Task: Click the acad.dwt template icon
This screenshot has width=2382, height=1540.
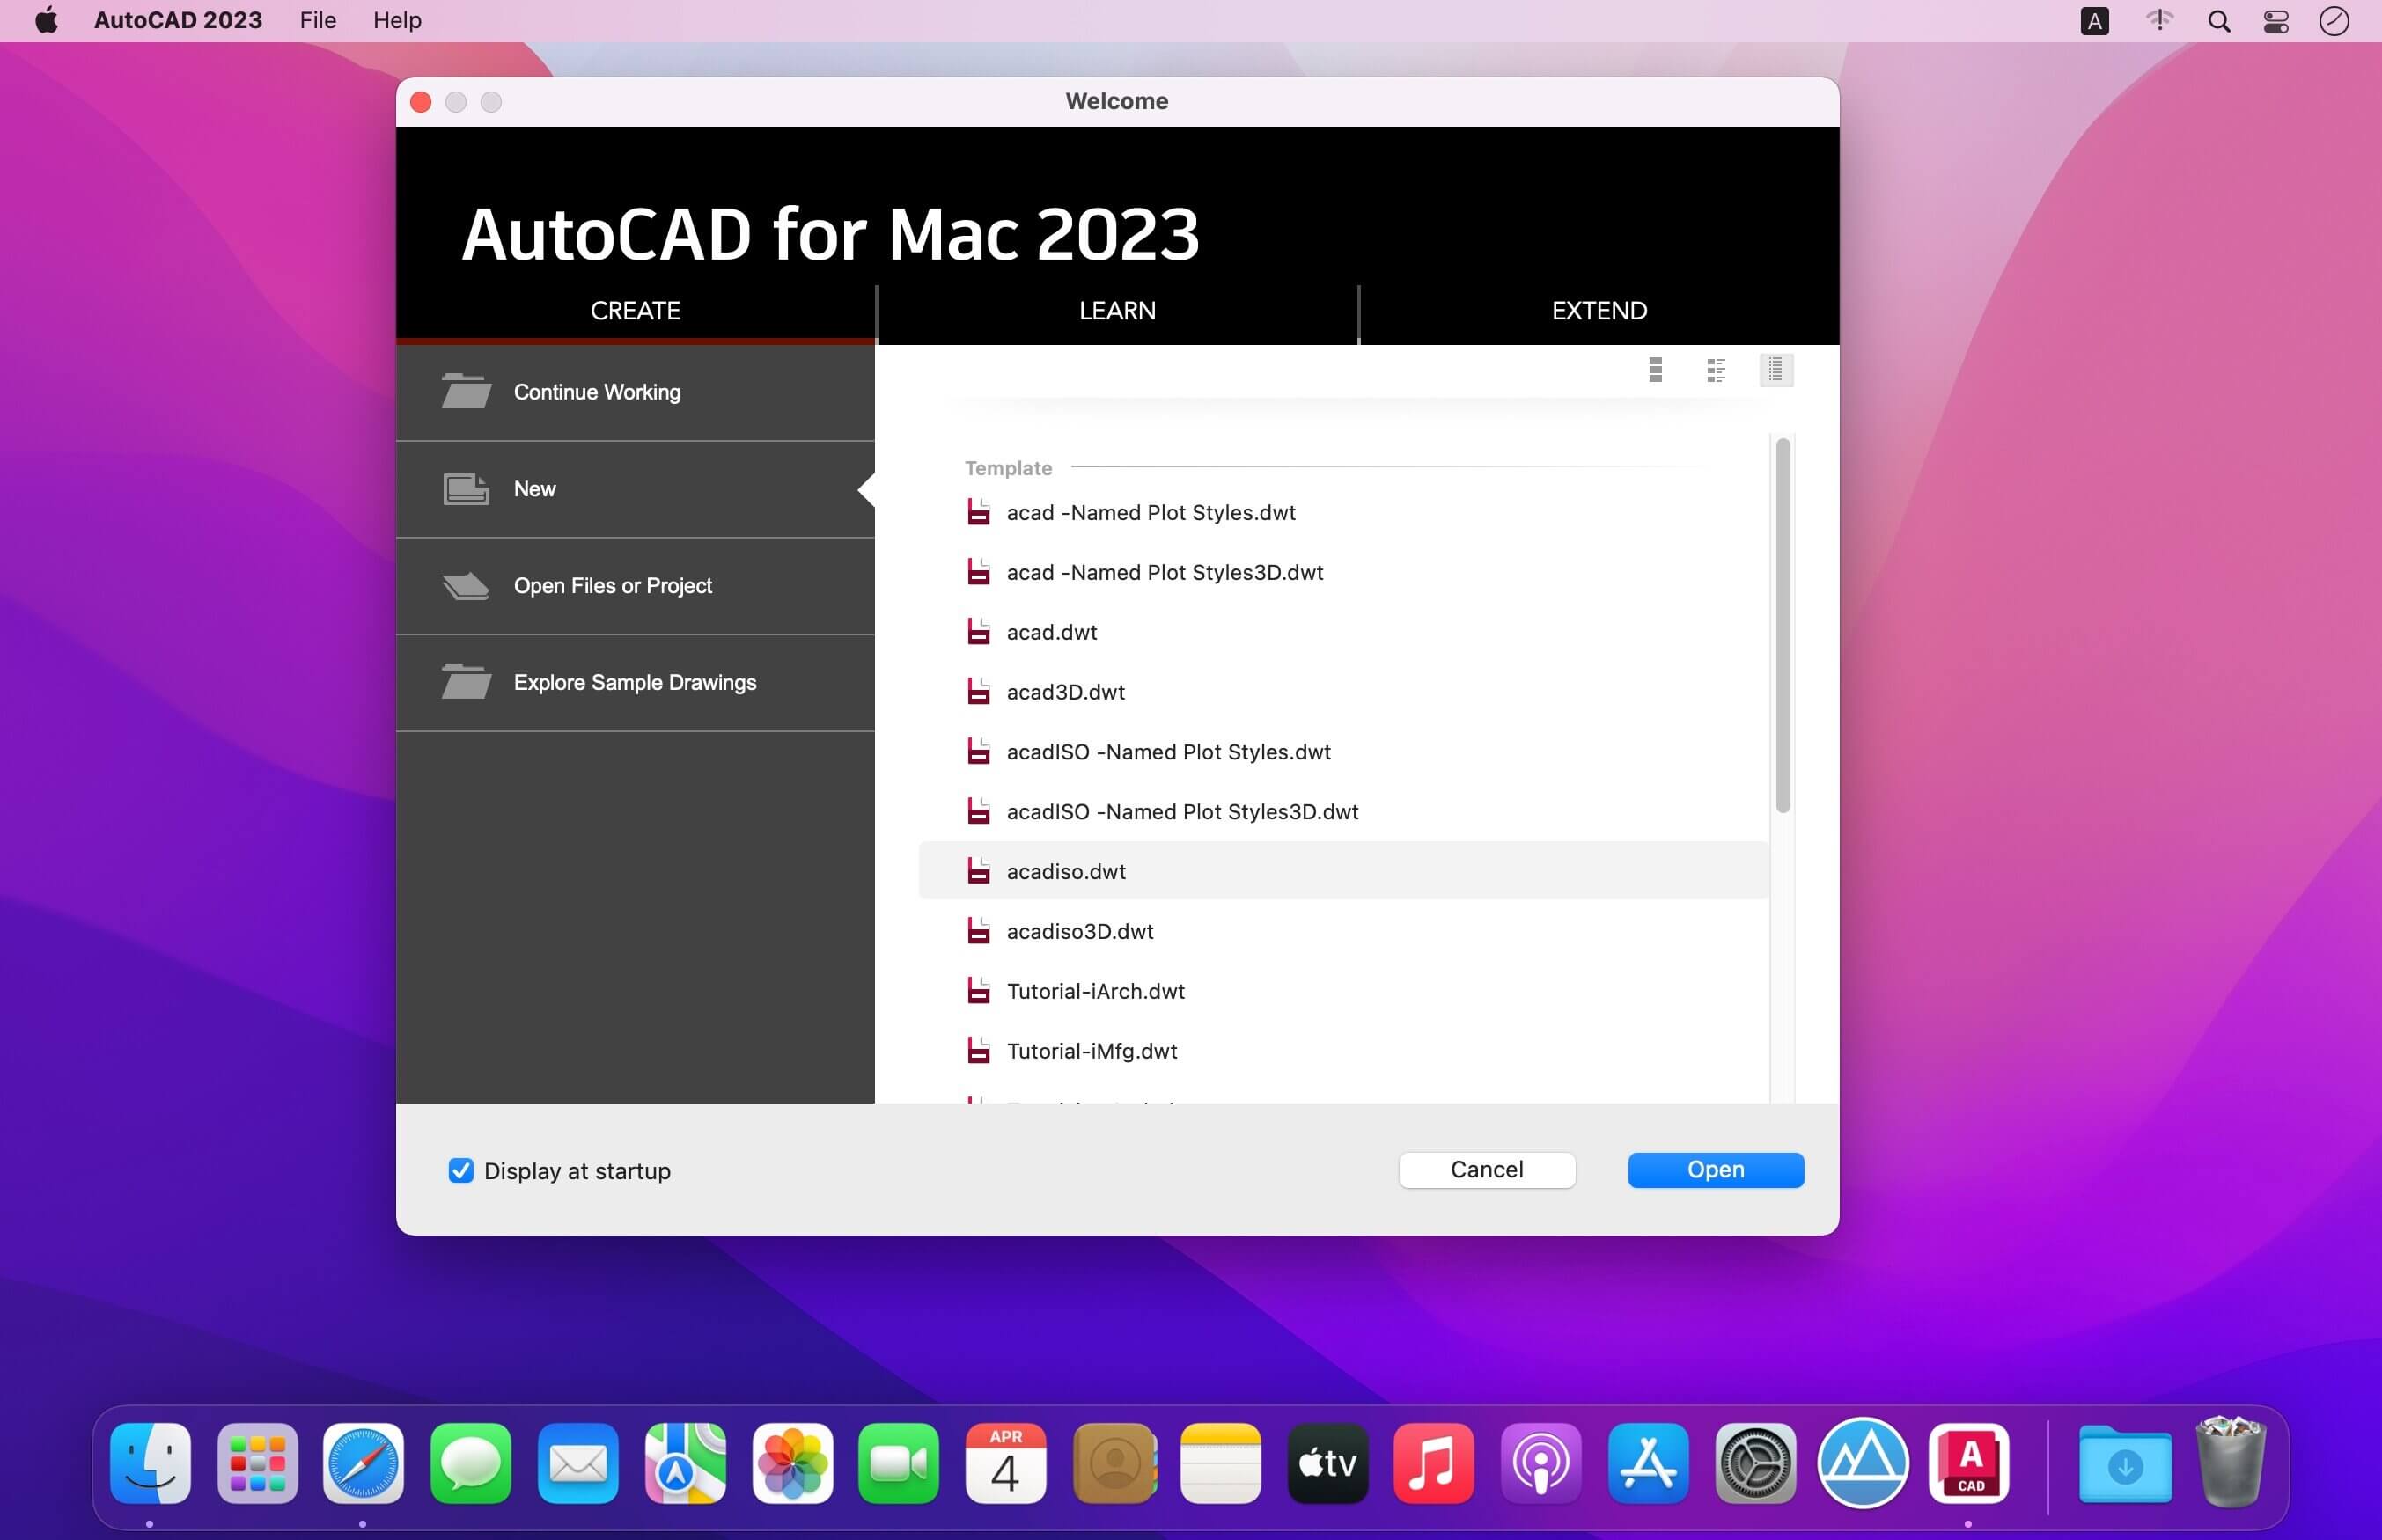Action: point(977,630)
